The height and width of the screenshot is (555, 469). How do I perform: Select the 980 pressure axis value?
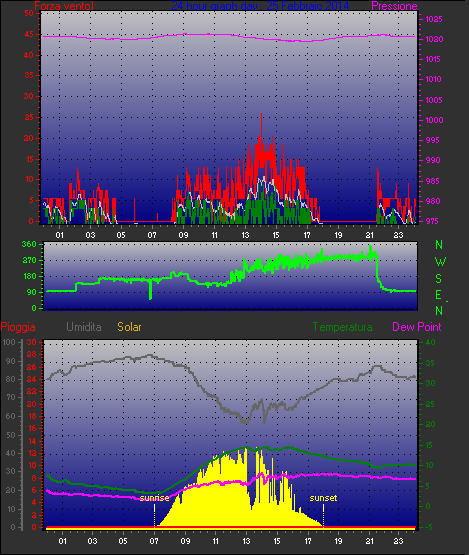point(433,201)
